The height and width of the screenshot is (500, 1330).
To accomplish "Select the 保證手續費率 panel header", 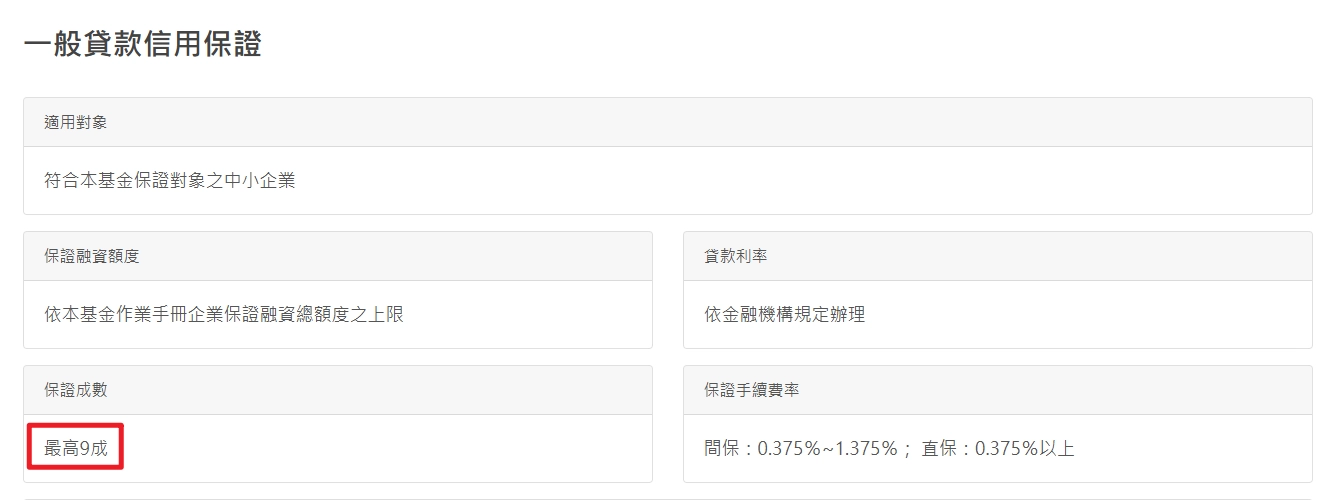I will click(752, 390).
